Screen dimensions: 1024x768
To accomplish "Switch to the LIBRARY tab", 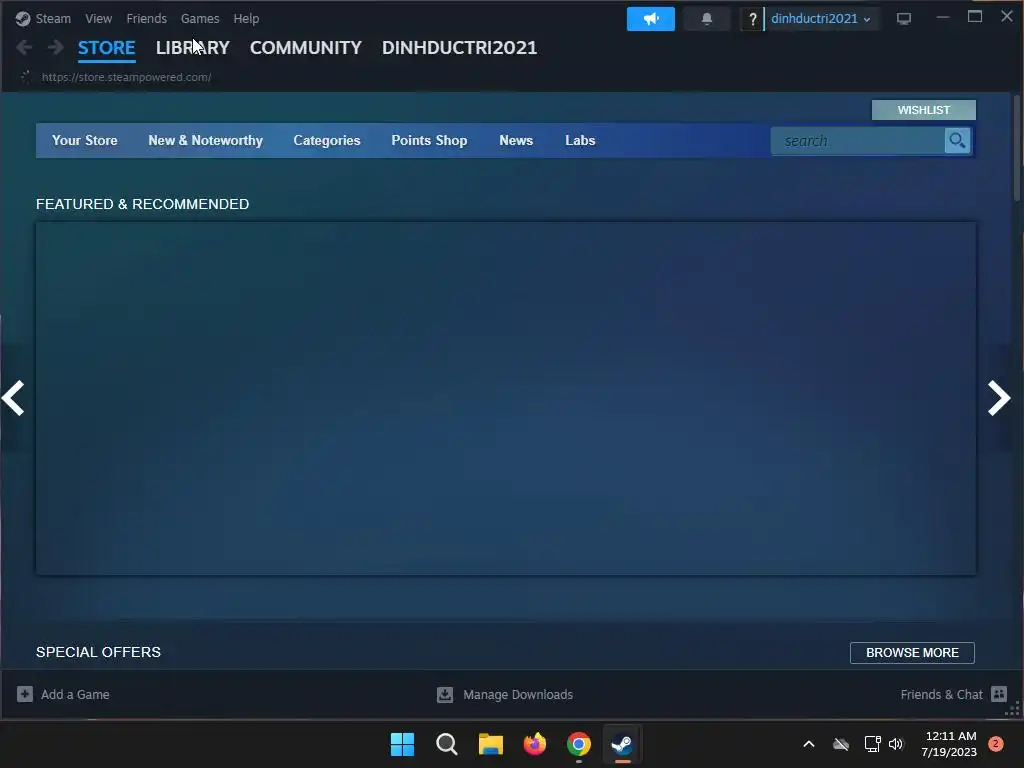I will click(x=193, y=48).
